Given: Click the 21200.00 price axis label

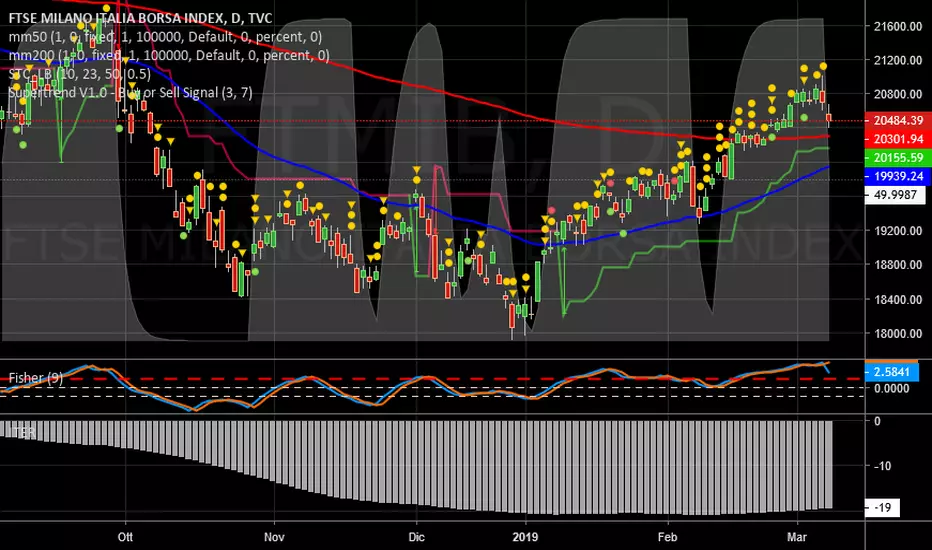Looking at the screenshot, I should pyautogui.click(x=898, y=60).
